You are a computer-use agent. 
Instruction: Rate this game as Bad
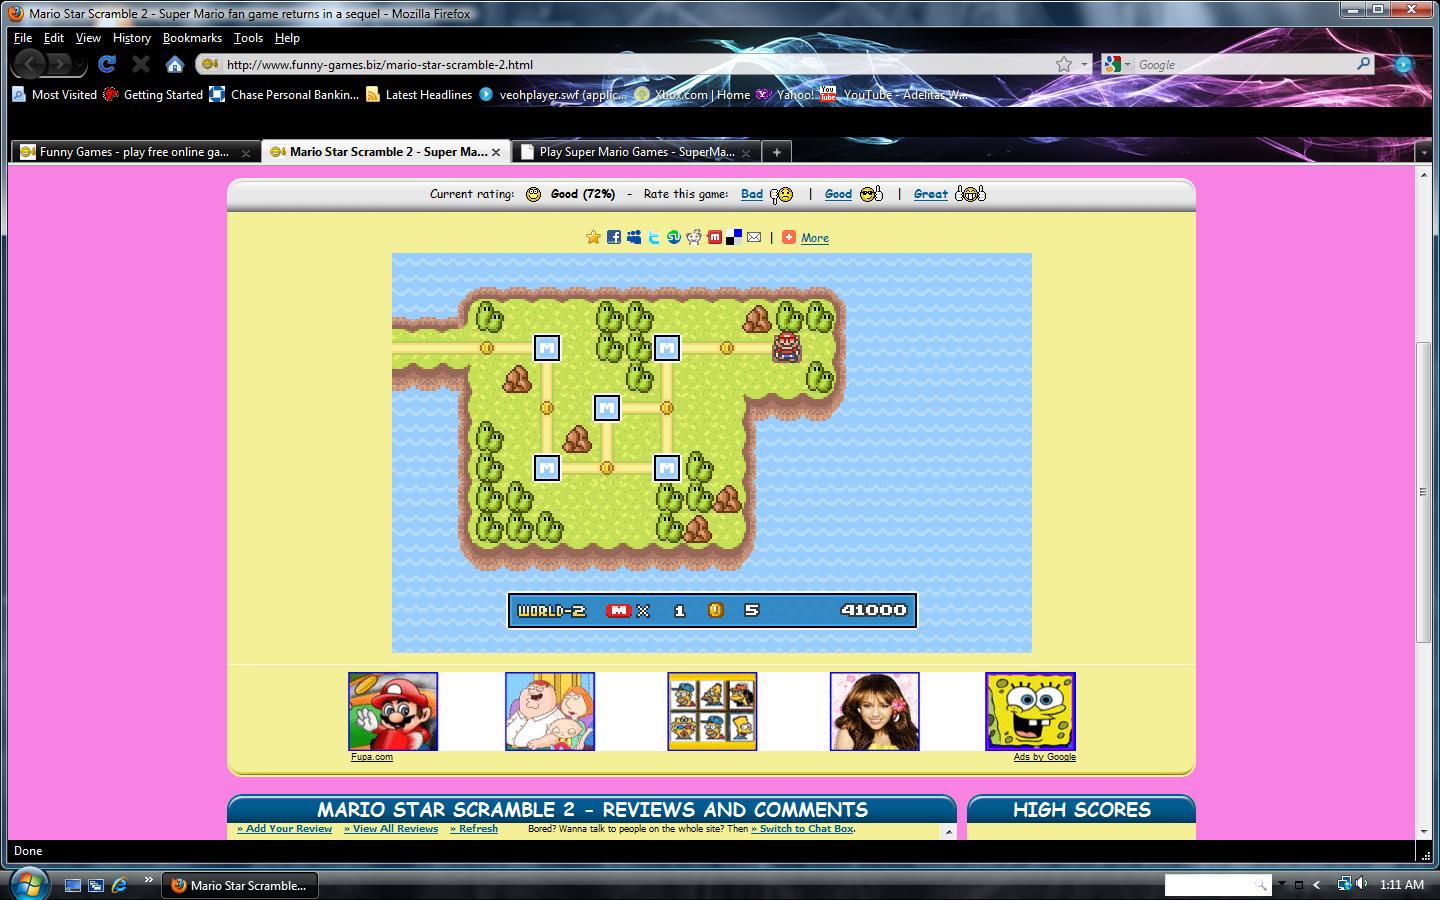[752, 194]
